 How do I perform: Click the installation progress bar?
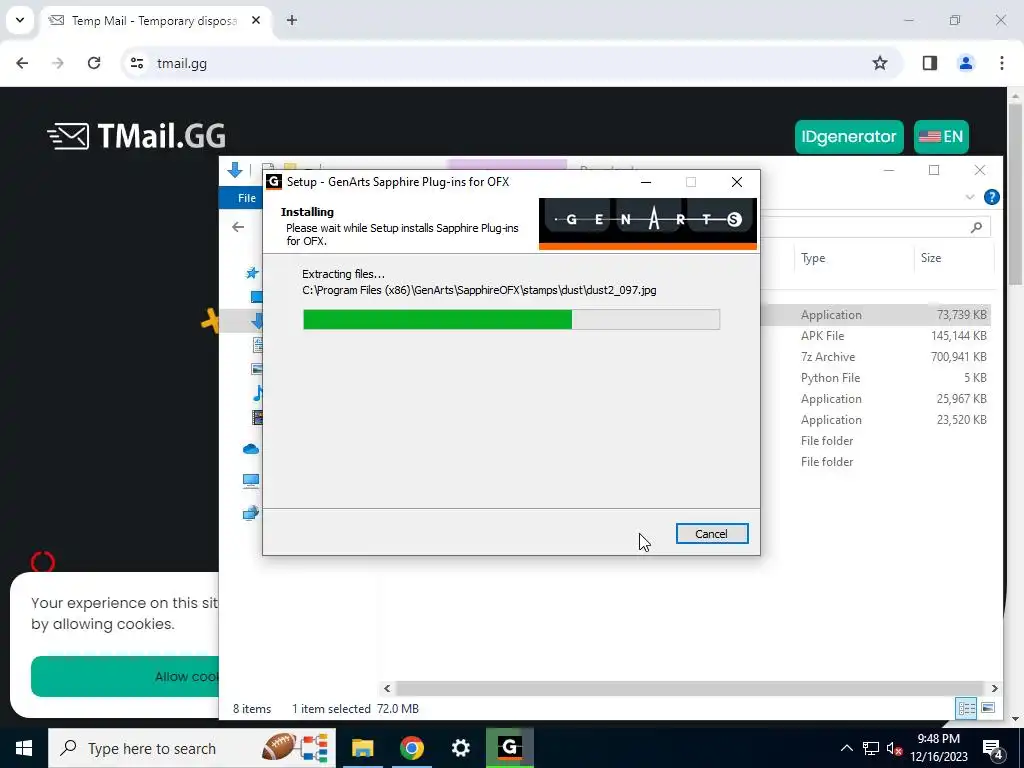pyautogui.click(x=511, y=319)
